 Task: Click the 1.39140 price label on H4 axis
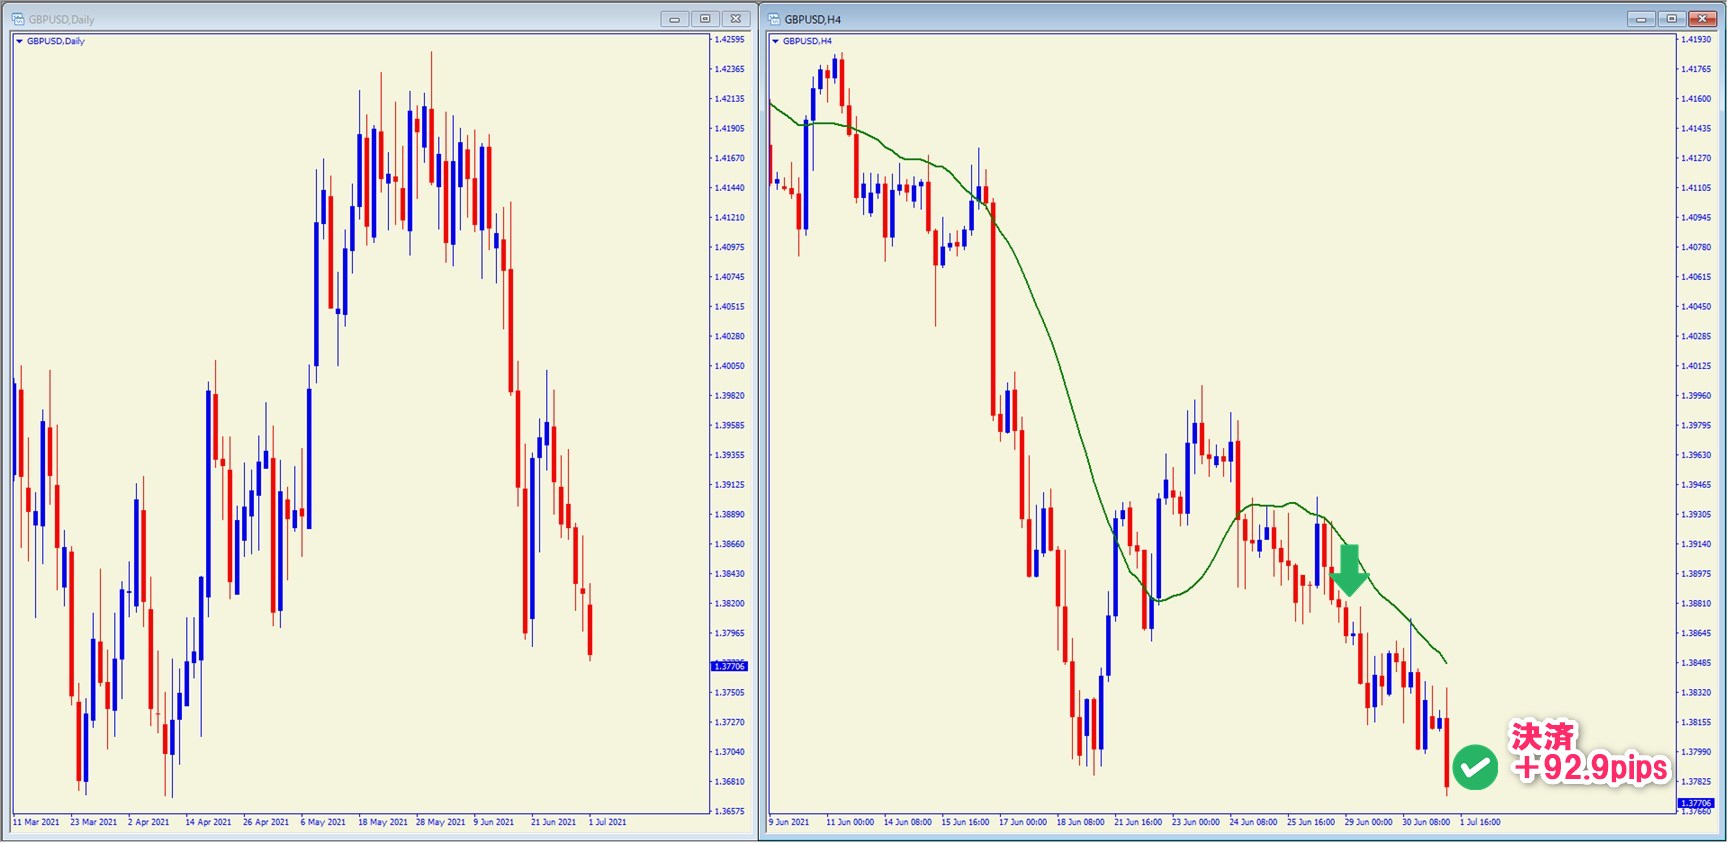1696,544
